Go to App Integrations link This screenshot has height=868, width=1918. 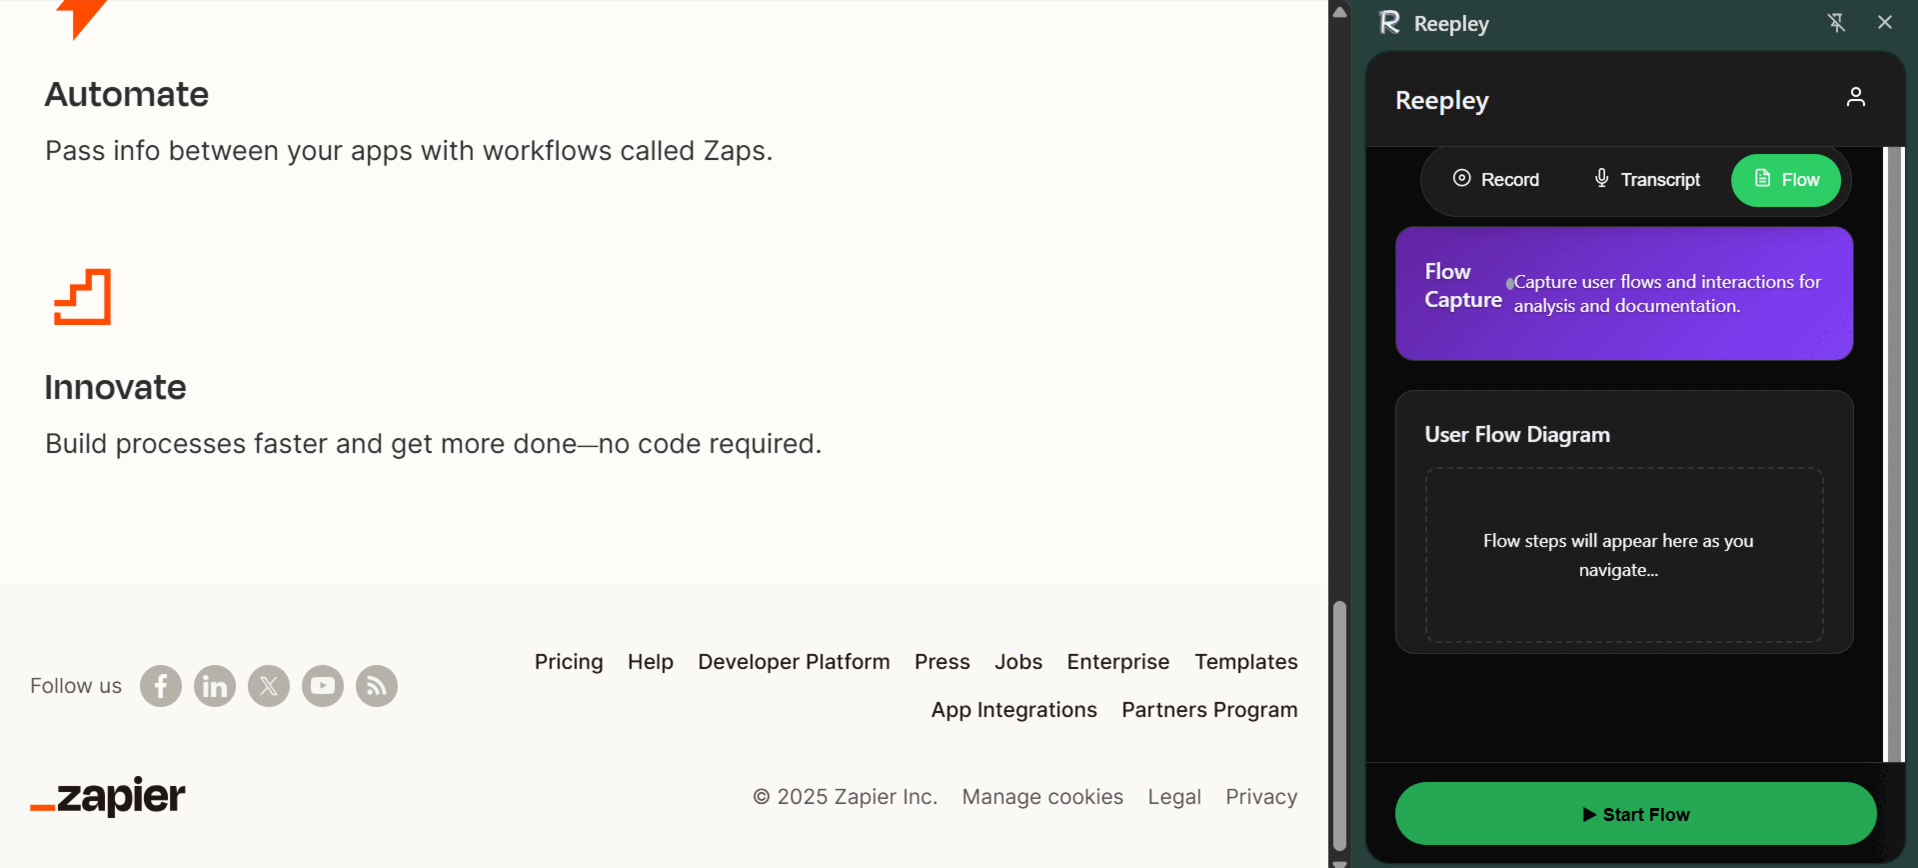pyautogui.click(x=1014, y=710)
